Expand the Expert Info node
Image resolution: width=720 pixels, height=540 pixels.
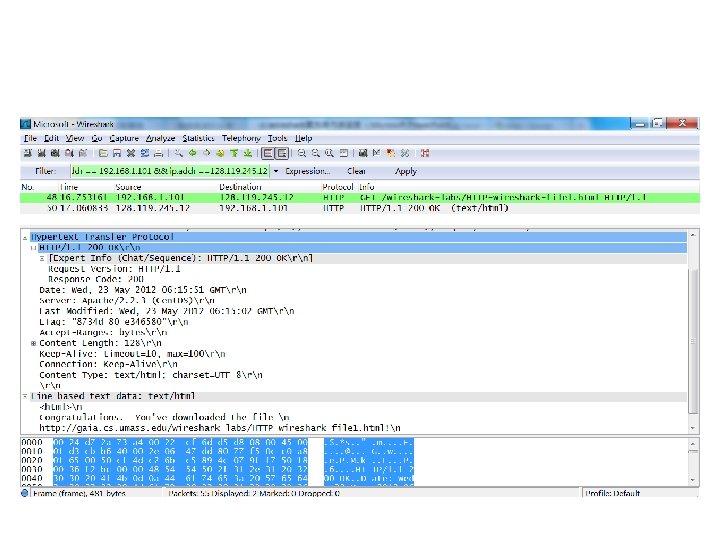pos(42,259)
